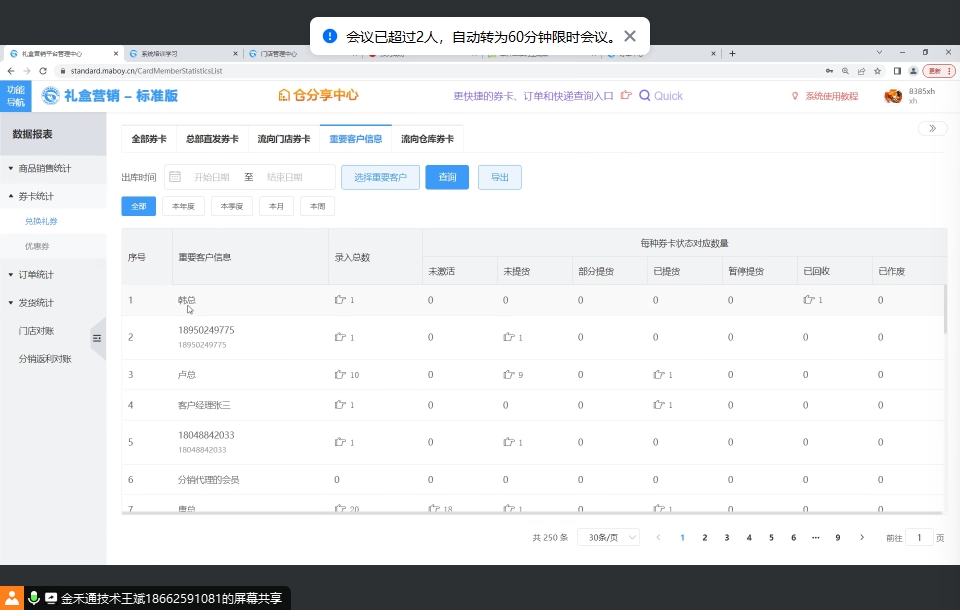960x610 pixels.
Task: Click the table's vertical scrollbar
Action: [945, 310]
